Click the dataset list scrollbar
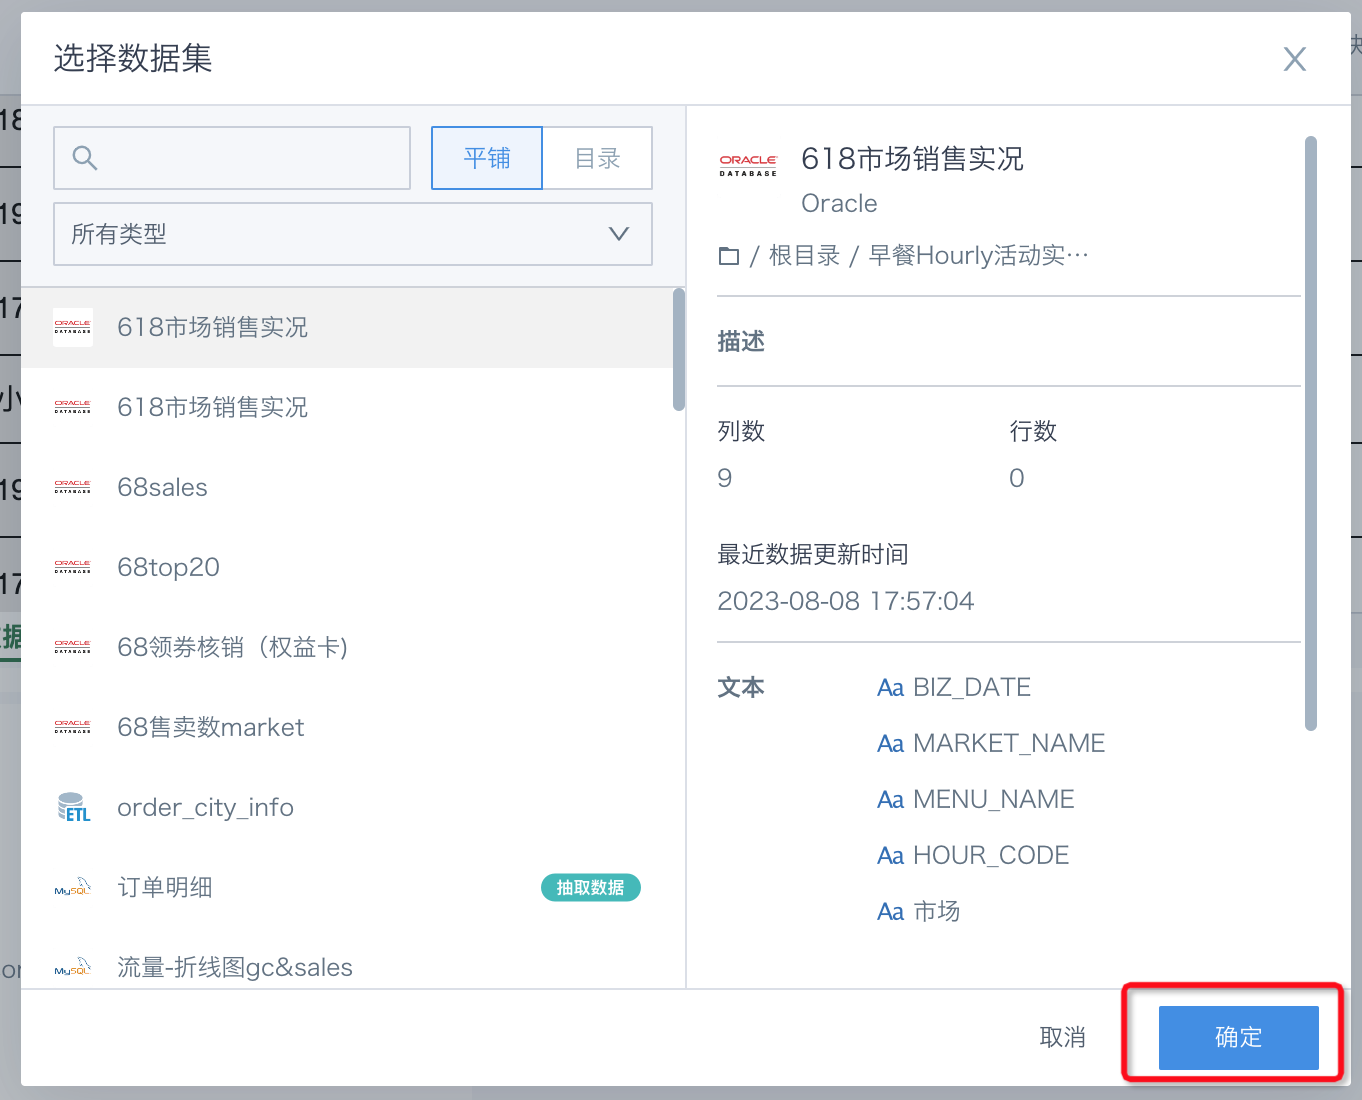The width and height of the screenshot is (1362, 1100). 679,350
